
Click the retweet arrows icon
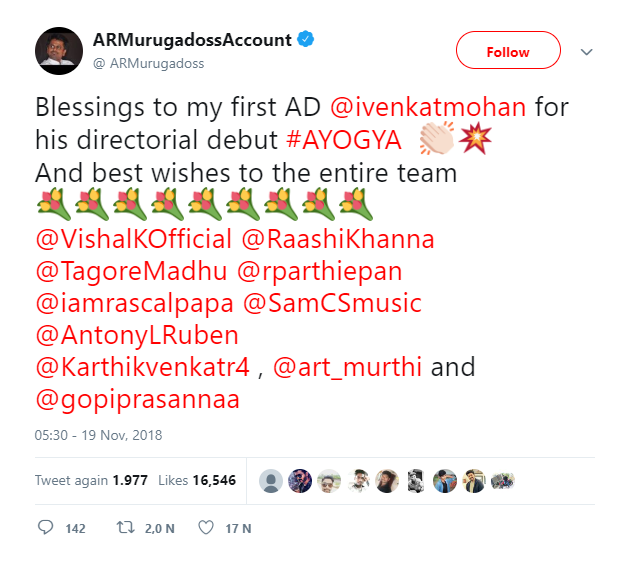pos(125,527)
